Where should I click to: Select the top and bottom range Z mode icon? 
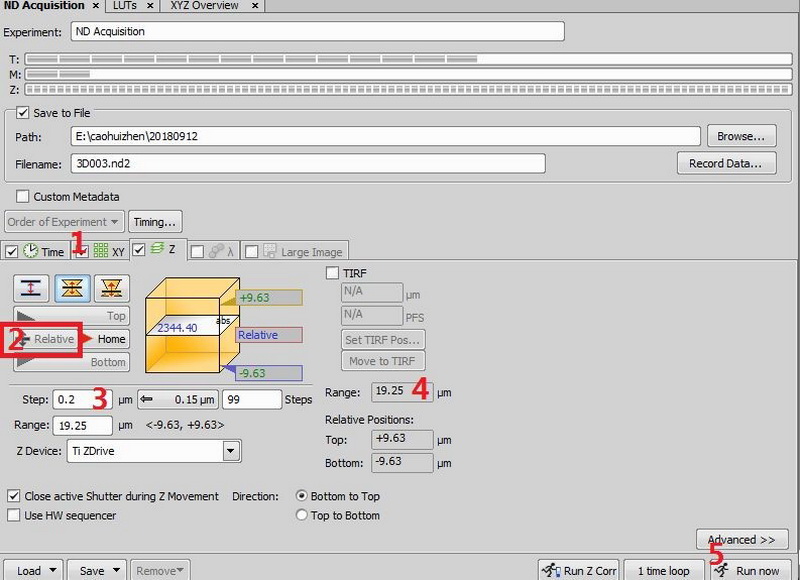[x=31, y=288]
